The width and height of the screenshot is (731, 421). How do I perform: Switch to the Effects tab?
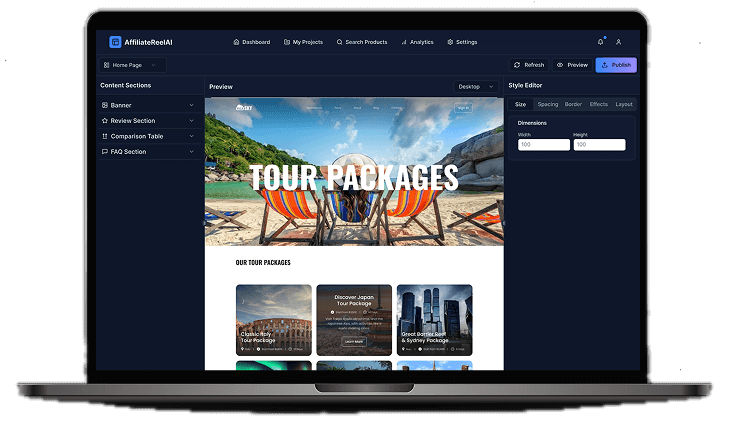point(599,104)
